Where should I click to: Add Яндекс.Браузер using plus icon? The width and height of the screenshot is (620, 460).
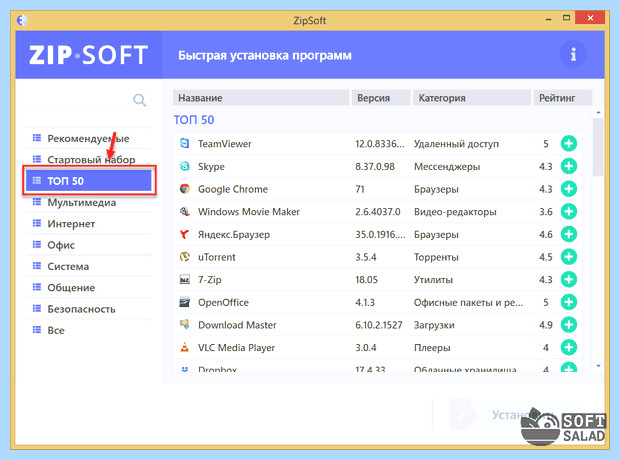point(569,234)
